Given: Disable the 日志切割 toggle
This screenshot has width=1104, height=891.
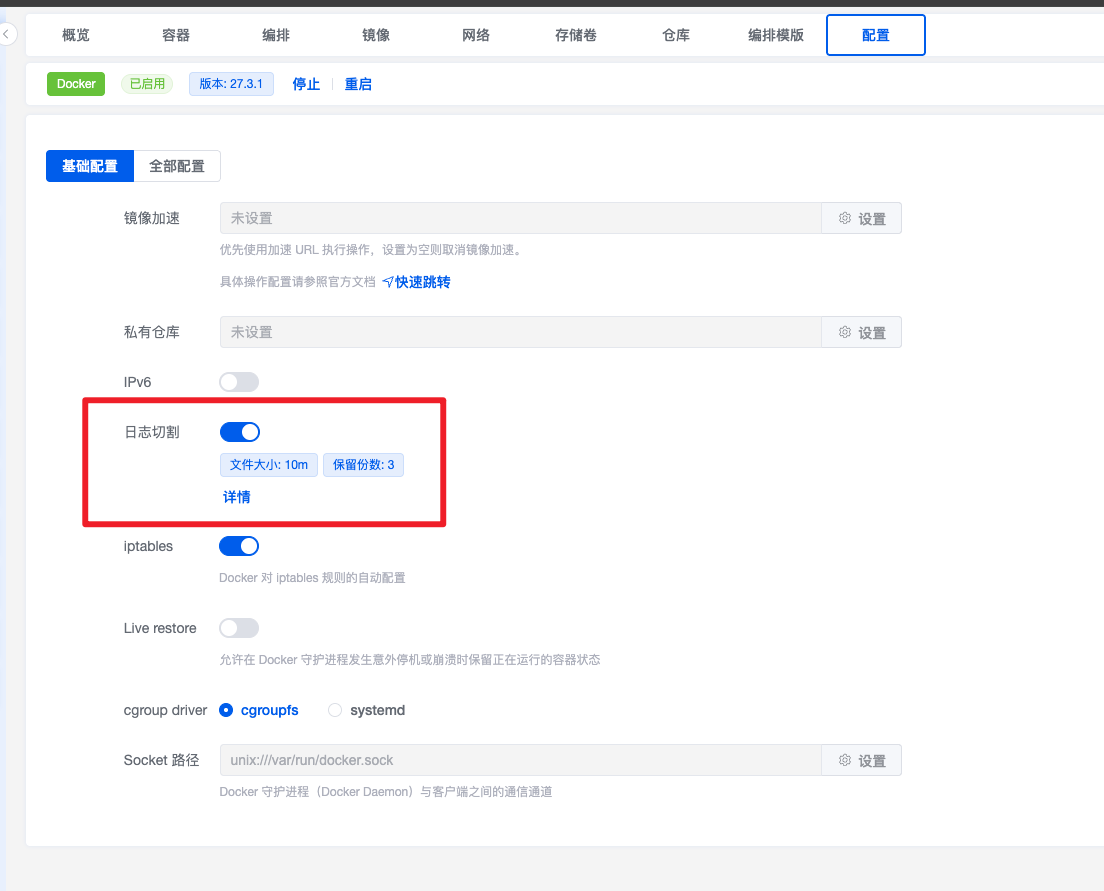Looking at the screenshot, I should click(x=239, y=432).
